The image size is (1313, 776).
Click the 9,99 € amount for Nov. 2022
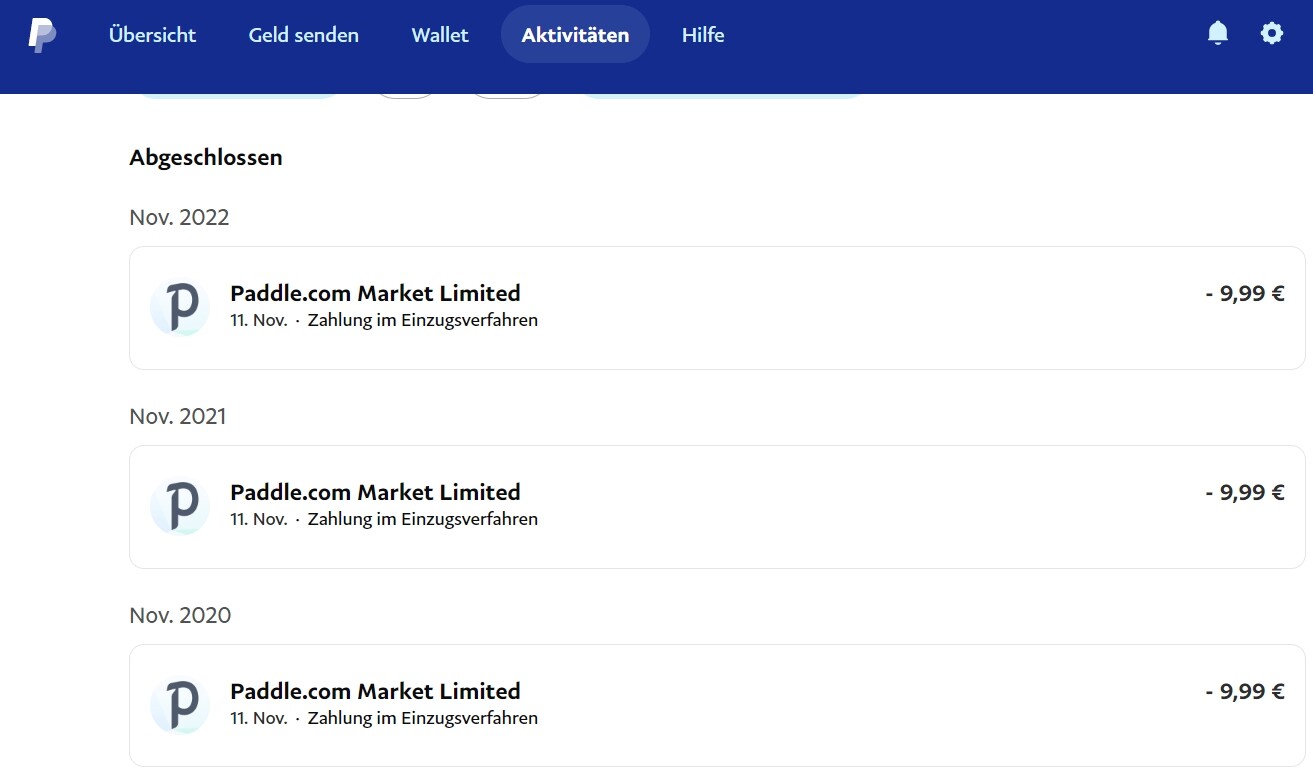tap(1245, 294)
